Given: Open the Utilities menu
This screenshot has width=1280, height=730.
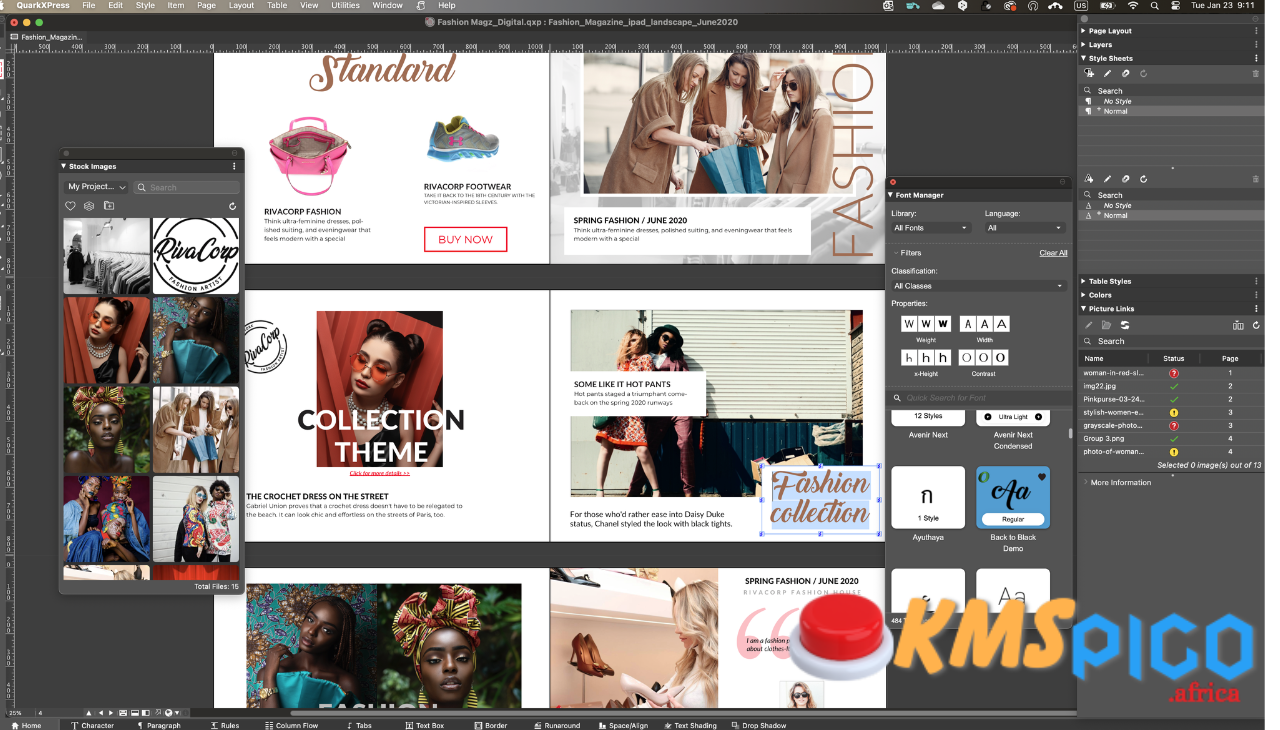Looking at the screenshot, I should (x=345, y=6).
